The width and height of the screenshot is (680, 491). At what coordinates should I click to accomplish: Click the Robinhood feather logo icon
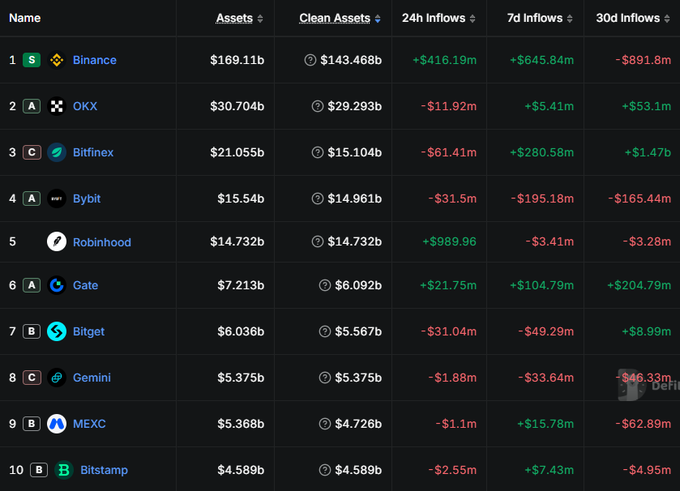click(x=56, y=242)
